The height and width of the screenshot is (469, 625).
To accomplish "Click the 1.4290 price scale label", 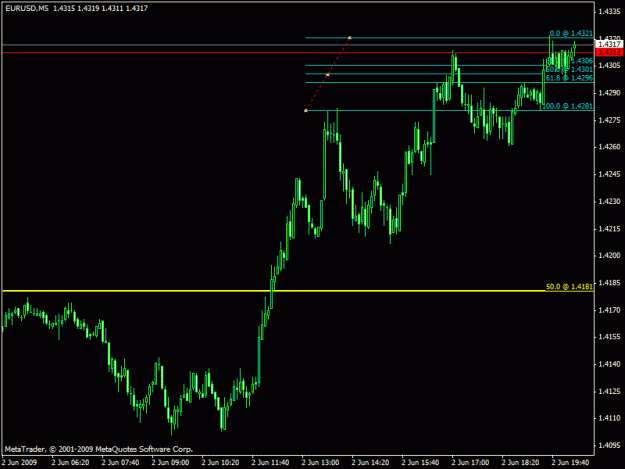I will [x=609, y=92].
